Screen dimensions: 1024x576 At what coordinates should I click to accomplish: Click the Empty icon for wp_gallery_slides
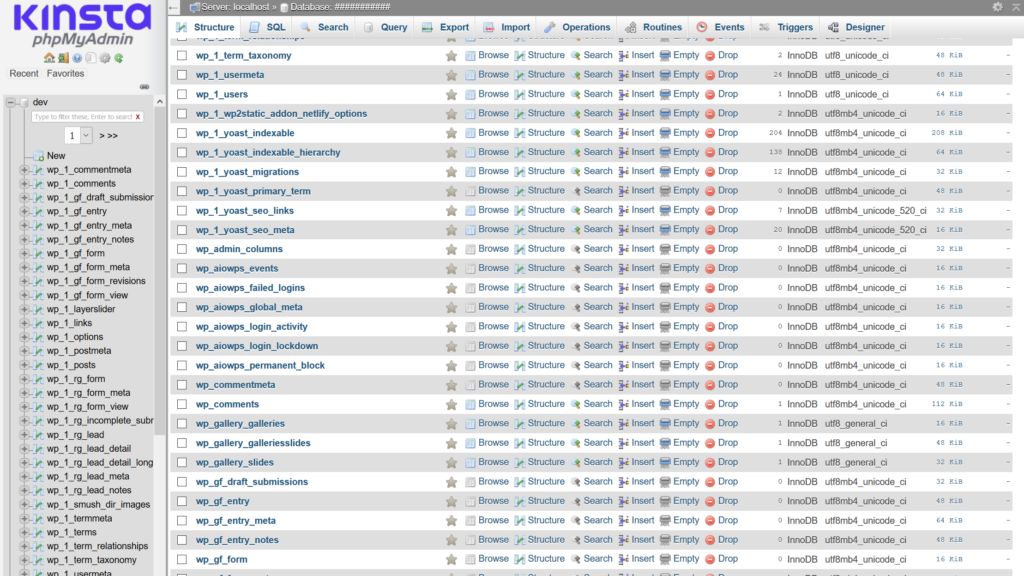[665, 462]
